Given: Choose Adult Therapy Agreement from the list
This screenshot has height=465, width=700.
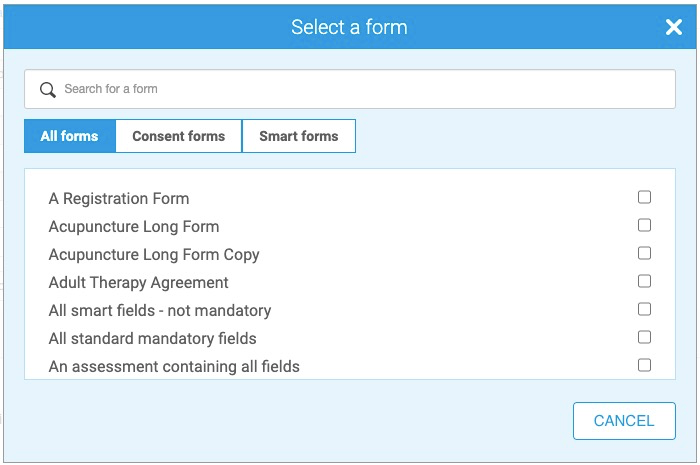Looking at the screenshot, I should tap(139, 283).
